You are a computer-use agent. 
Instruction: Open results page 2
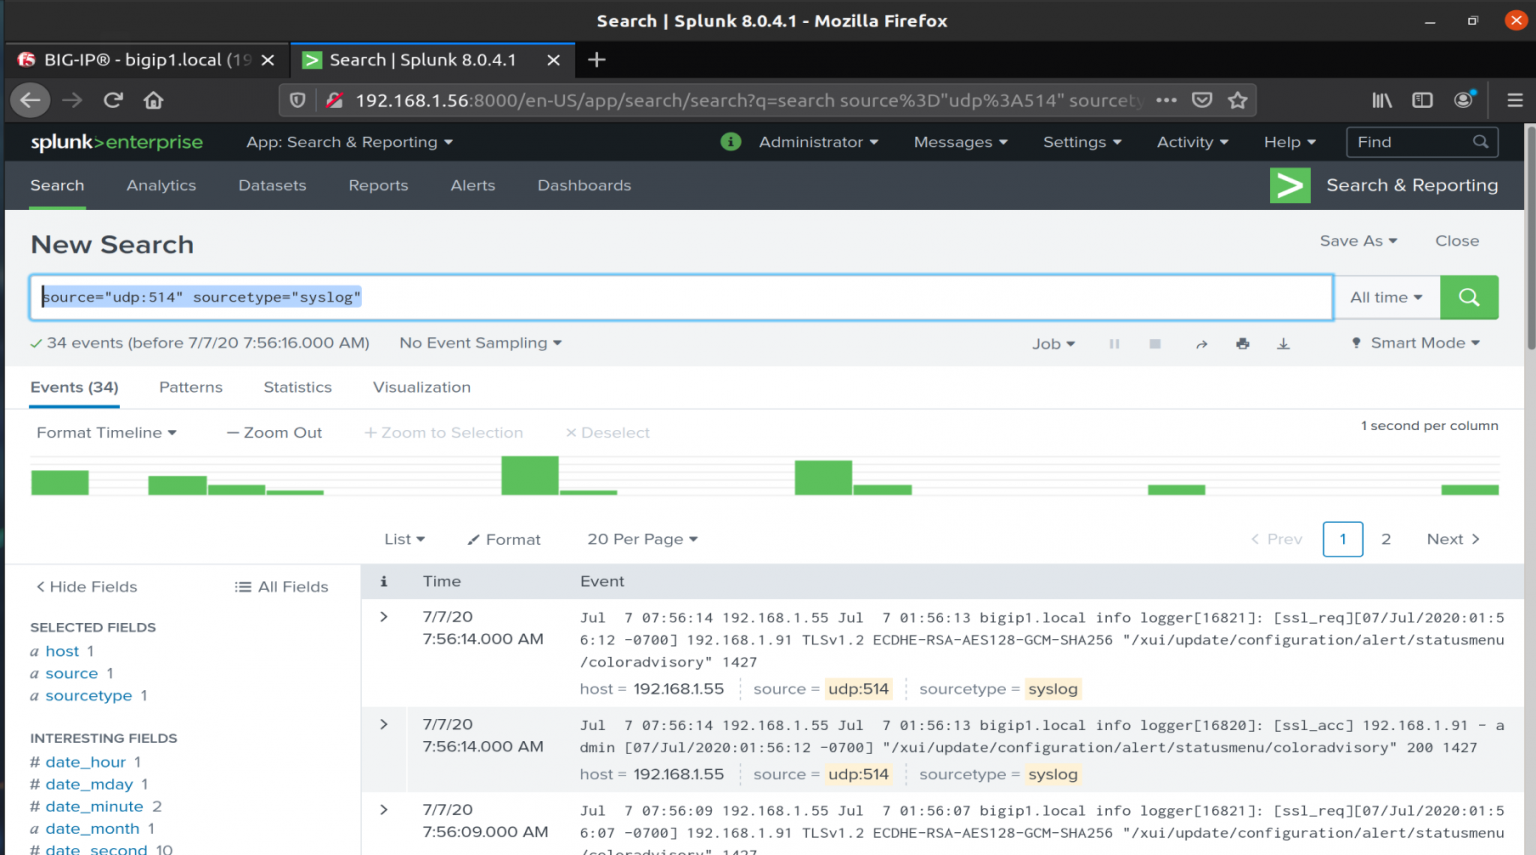pyautogui.click(x=1386, y=539)
